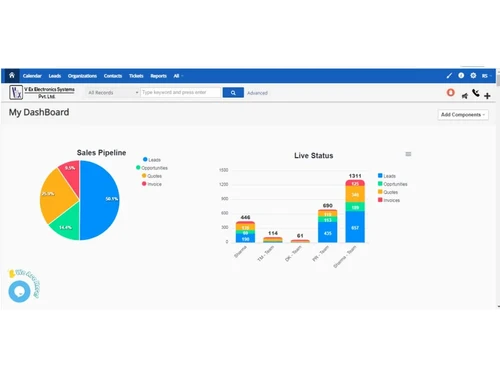Toggle Opportunities in Live Status legend

tap(392, 184)
